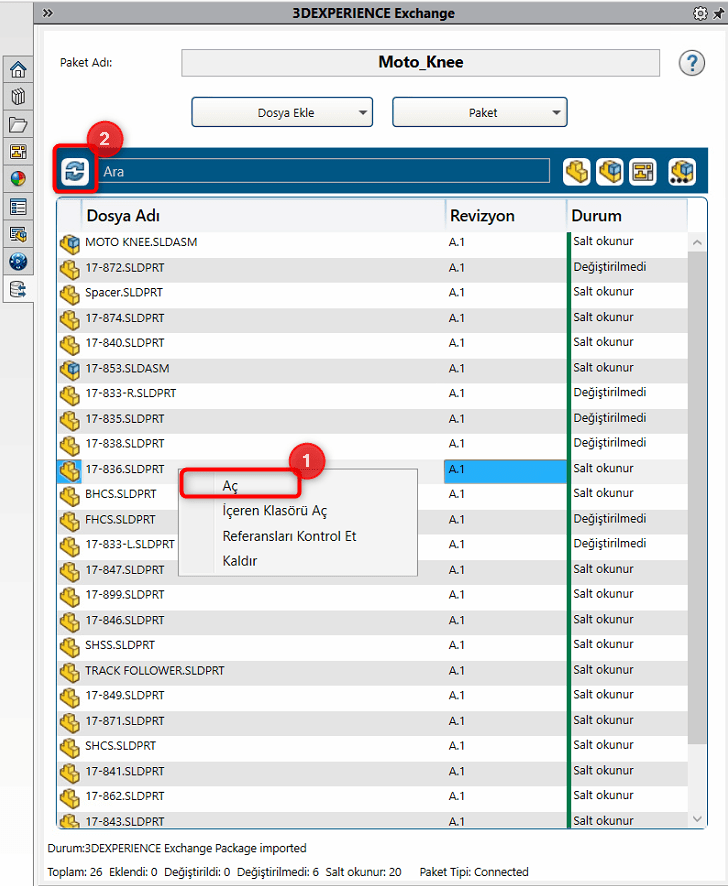Click Toplam: 26 in status bar
This screenshot has height=886, width=728.
pos(75,872)
